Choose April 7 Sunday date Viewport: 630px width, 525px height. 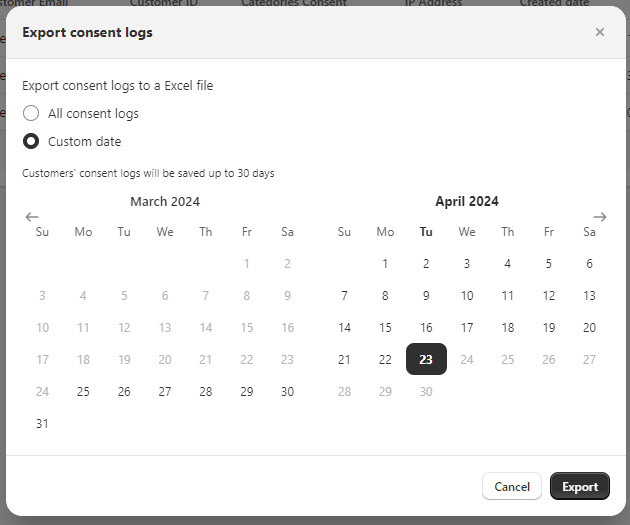pos(344,296)
